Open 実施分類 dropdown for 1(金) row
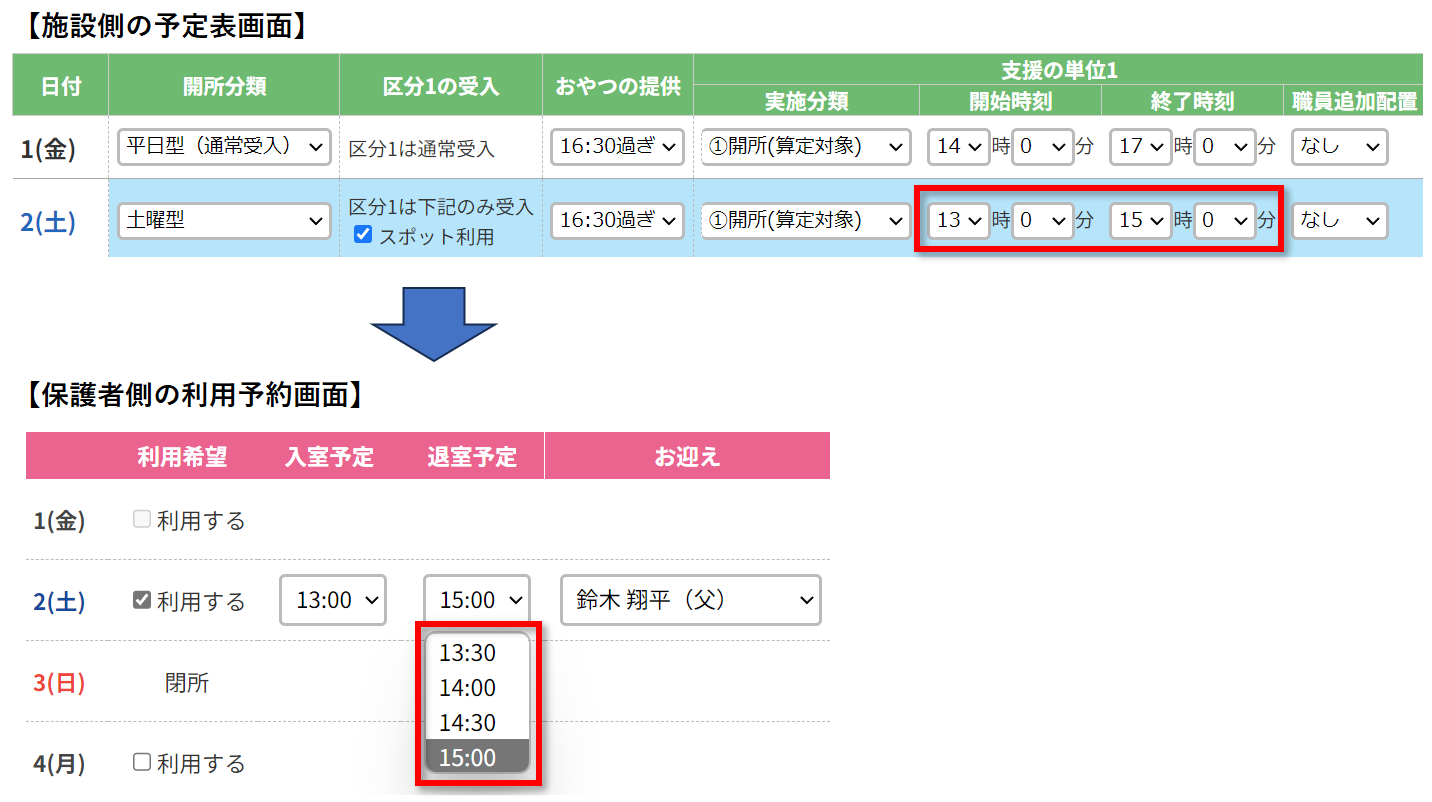 pos(806,147)
